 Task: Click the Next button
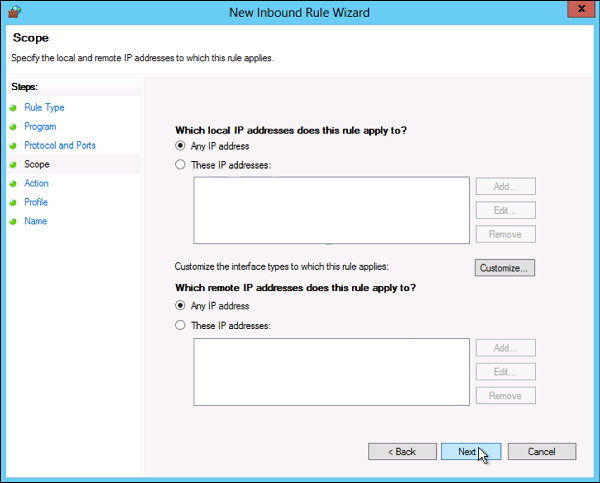[471, 452]
